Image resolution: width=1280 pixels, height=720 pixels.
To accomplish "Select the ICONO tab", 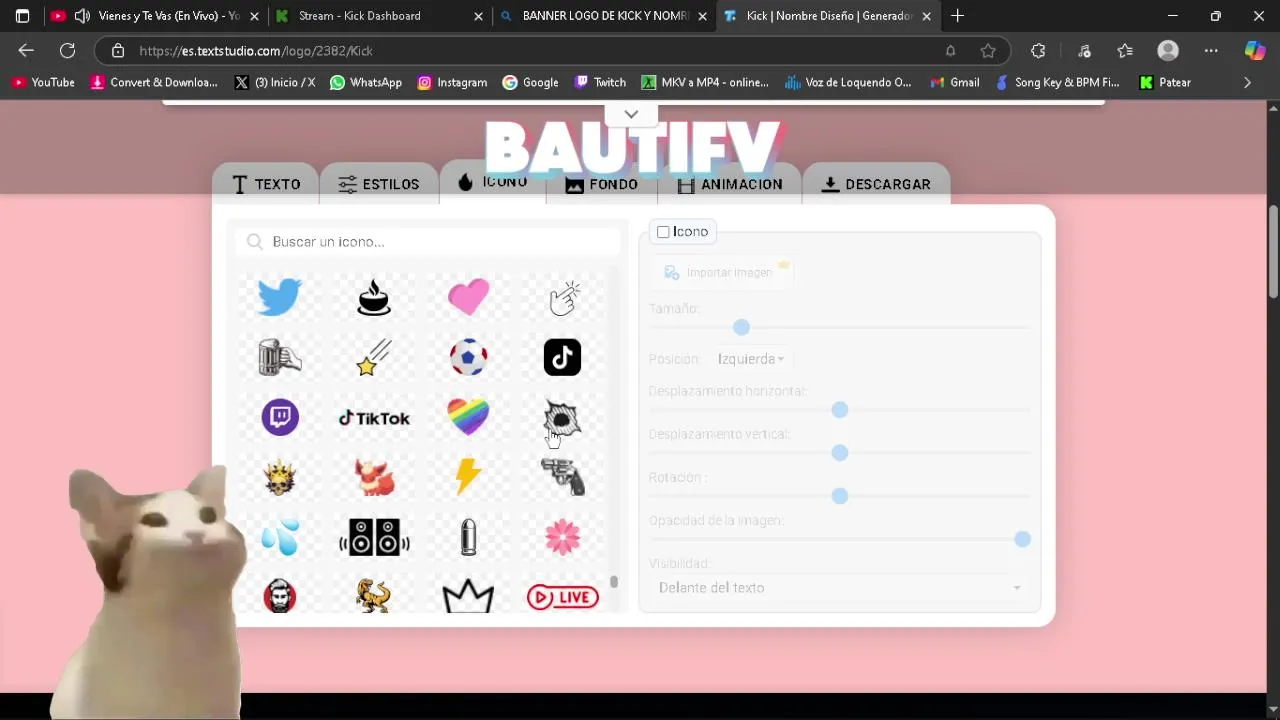I will coord(493,182).
